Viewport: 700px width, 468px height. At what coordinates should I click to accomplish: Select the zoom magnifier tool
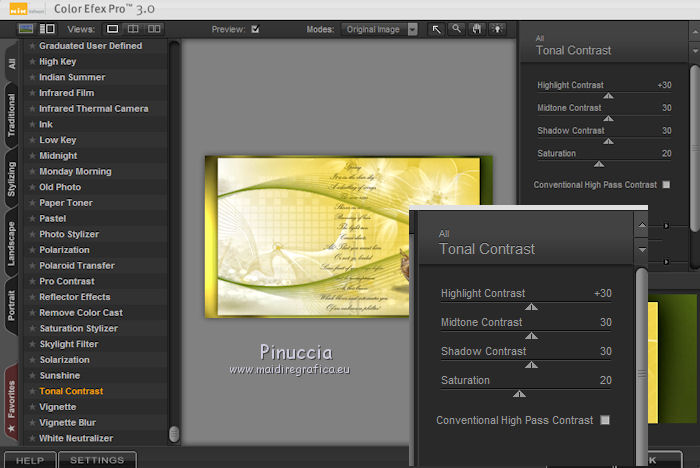(x=456, y=29)
